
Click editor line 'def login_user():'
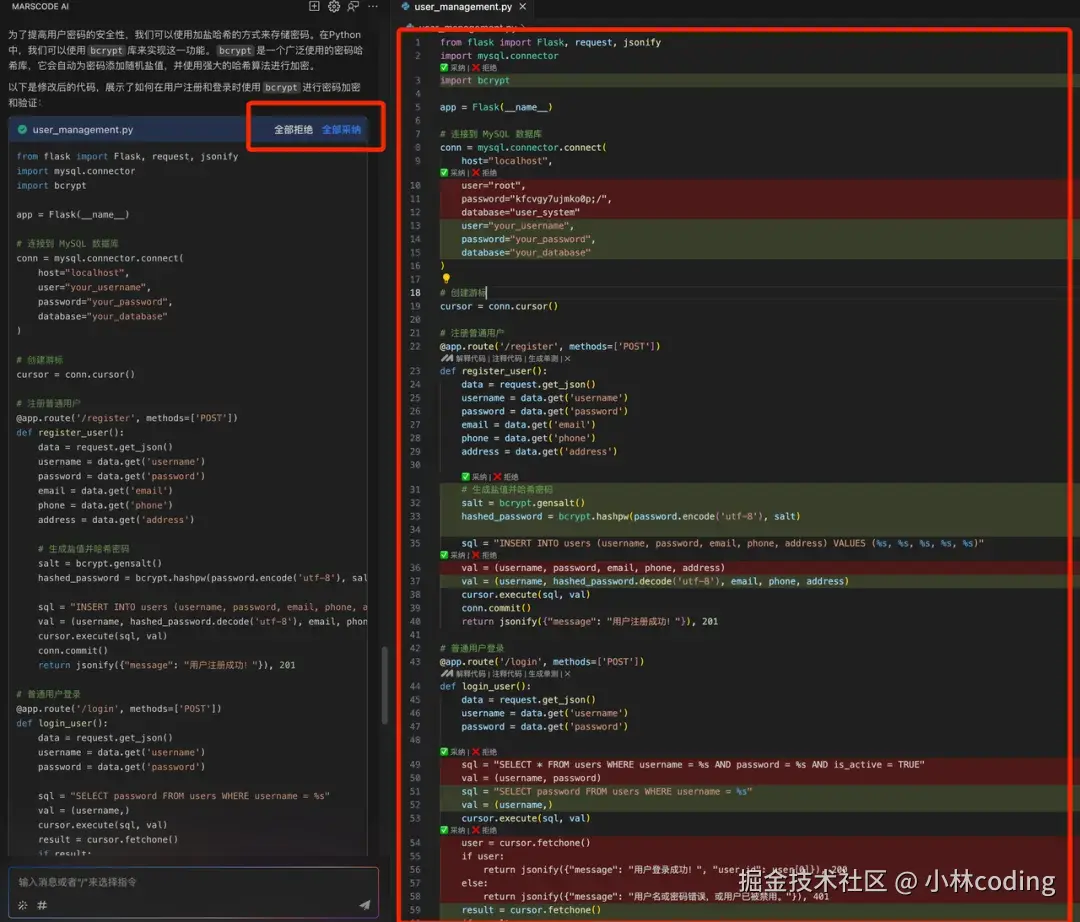[x=485, y=687]
